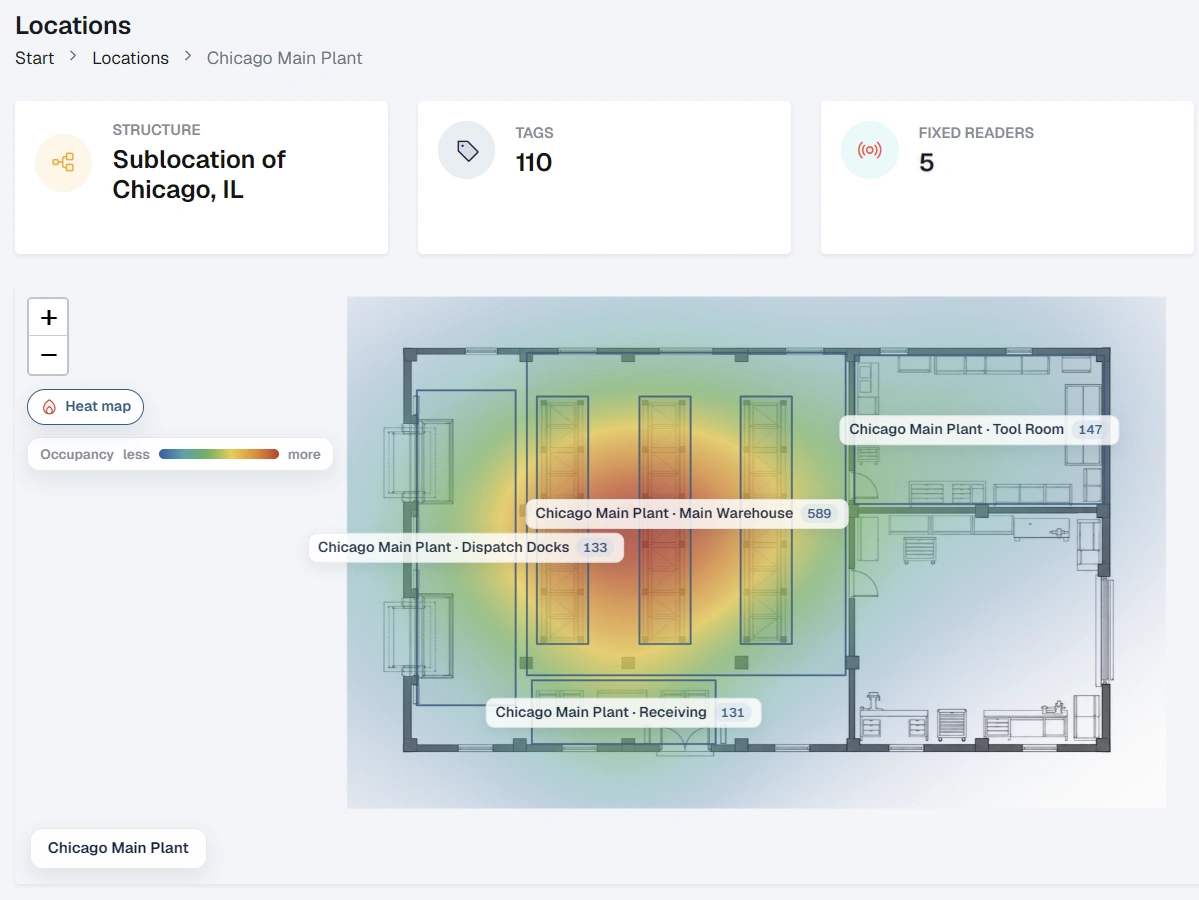Click the structure hierarchy icon
This screenshot has width=1199, height=900.
[63, 162]
